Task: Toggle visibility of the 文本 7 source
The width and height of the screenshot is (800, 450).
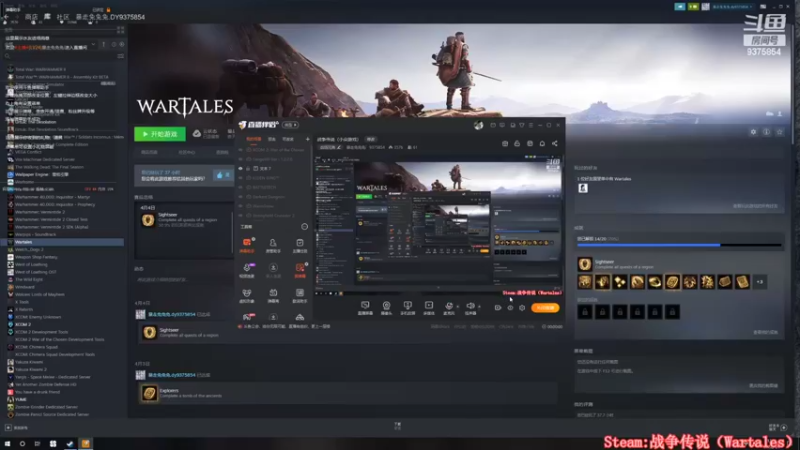Action: click(240, 168)
